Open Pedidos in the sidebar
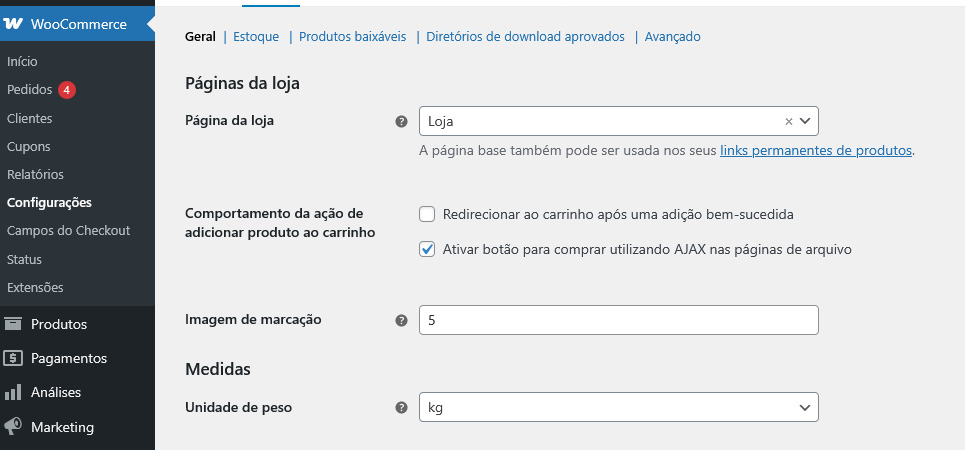Screen dimensions: 965x450 click(30, 90)
